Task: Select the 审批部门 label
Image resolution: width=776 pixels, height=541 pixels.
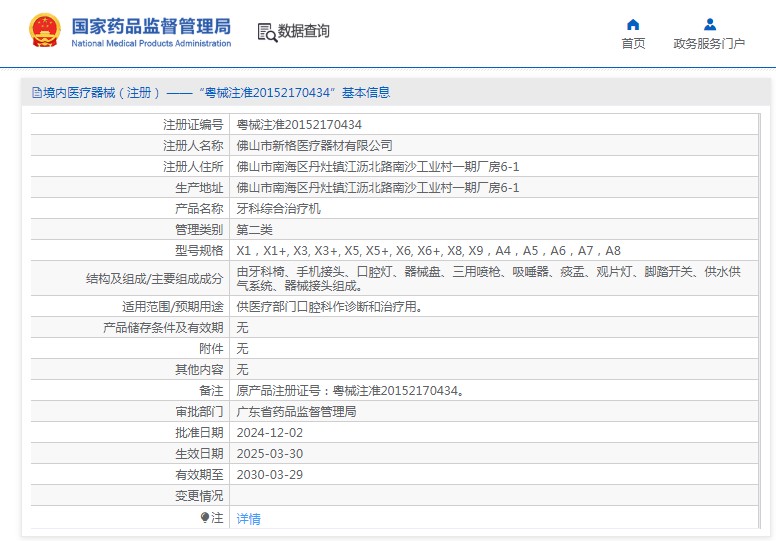Action: click(x=199, y=412)
